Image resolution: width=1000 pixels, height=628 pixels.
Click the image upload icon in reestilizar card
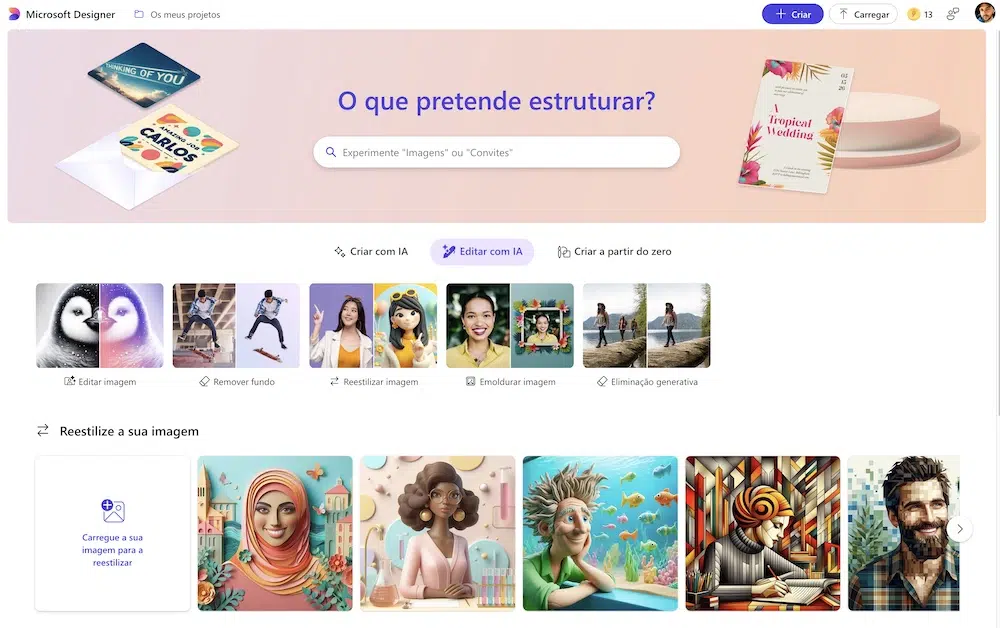coord(113,511)
